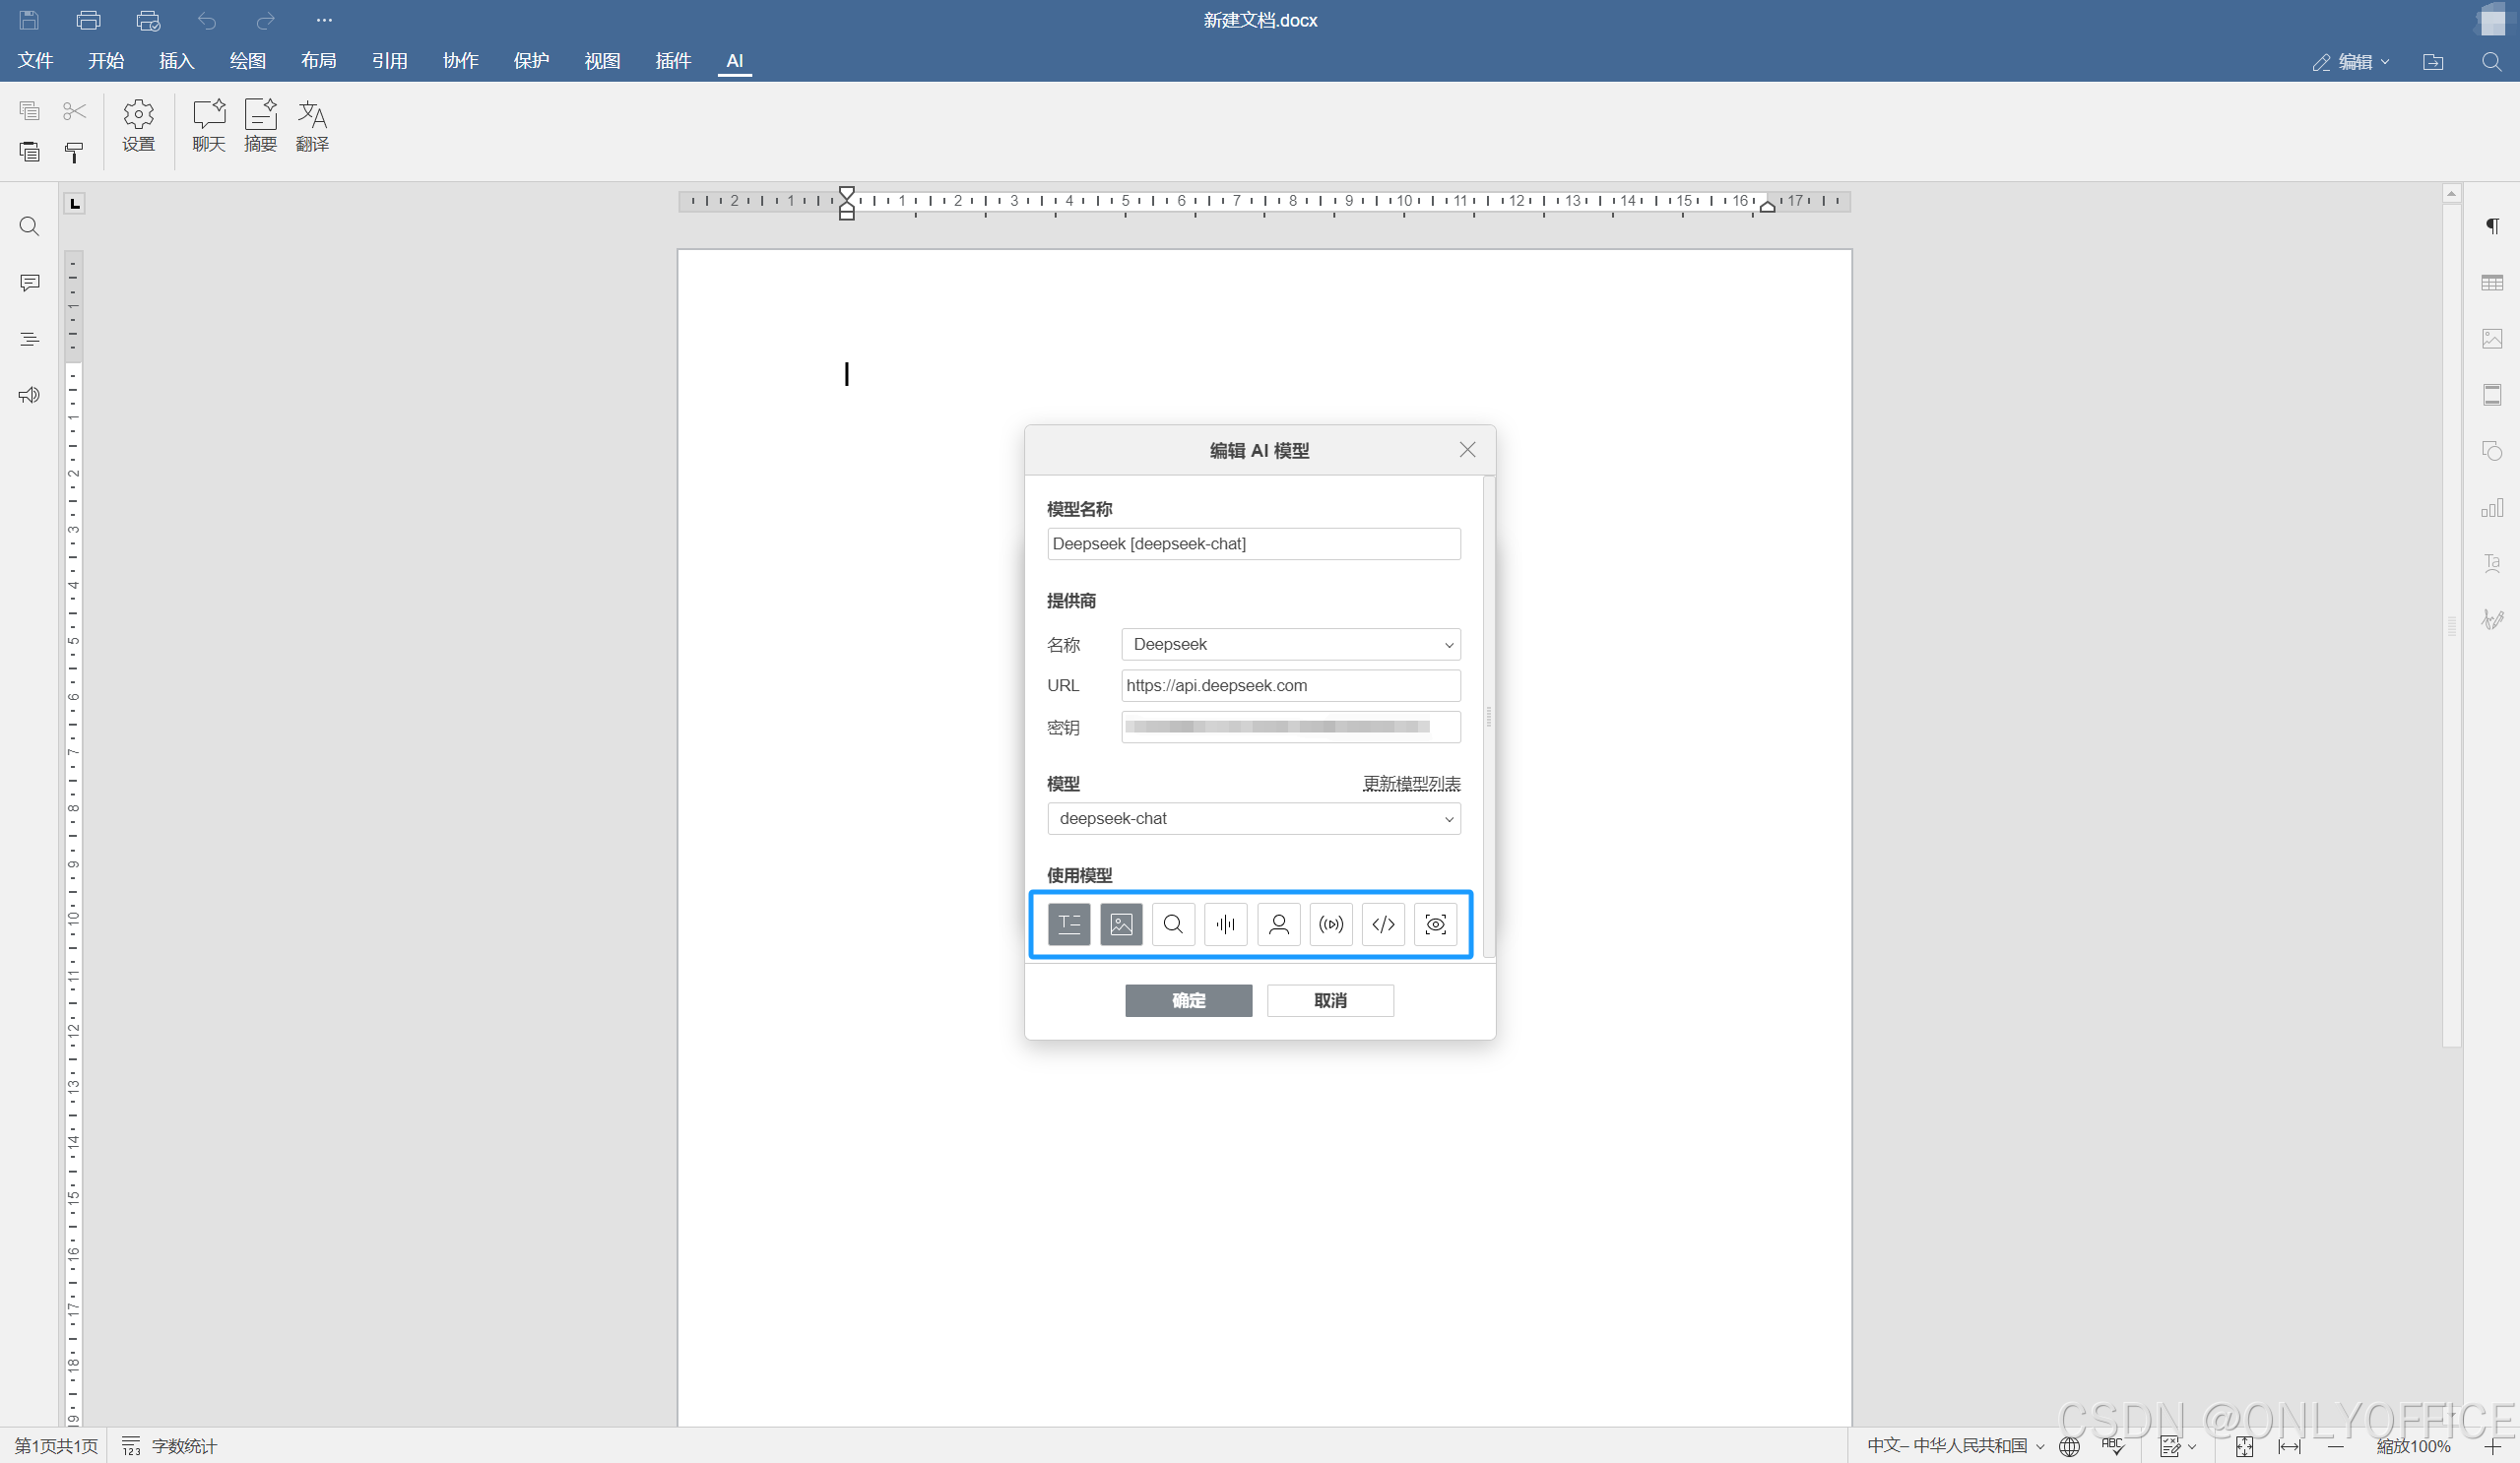Expand the provider name Deepseek dropdown

(x=1290, y=644)
